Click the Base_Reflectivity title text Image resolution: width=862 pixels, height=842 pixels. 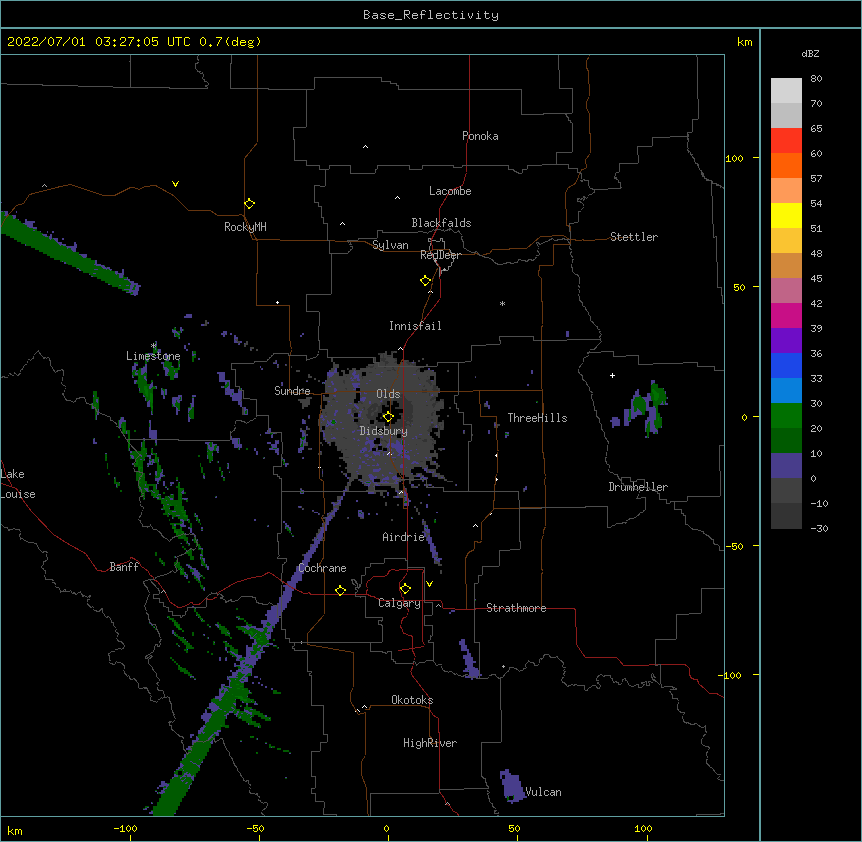431,15
